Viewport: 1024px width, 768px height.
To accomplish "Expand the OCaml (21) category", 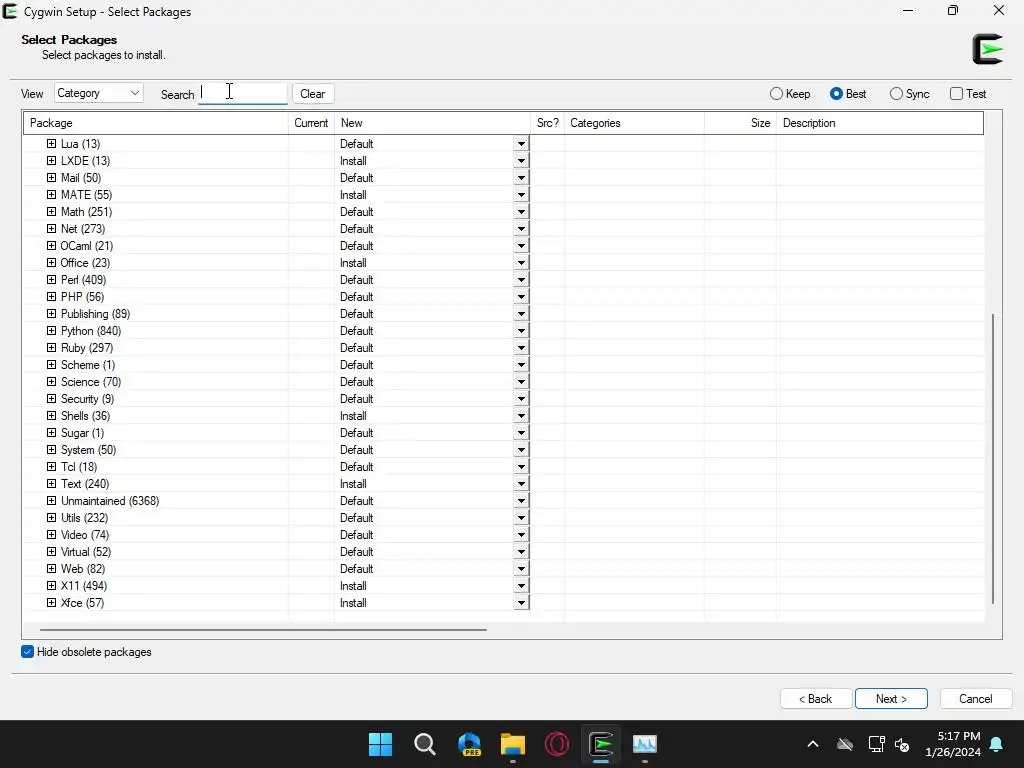I will point(52,246).
